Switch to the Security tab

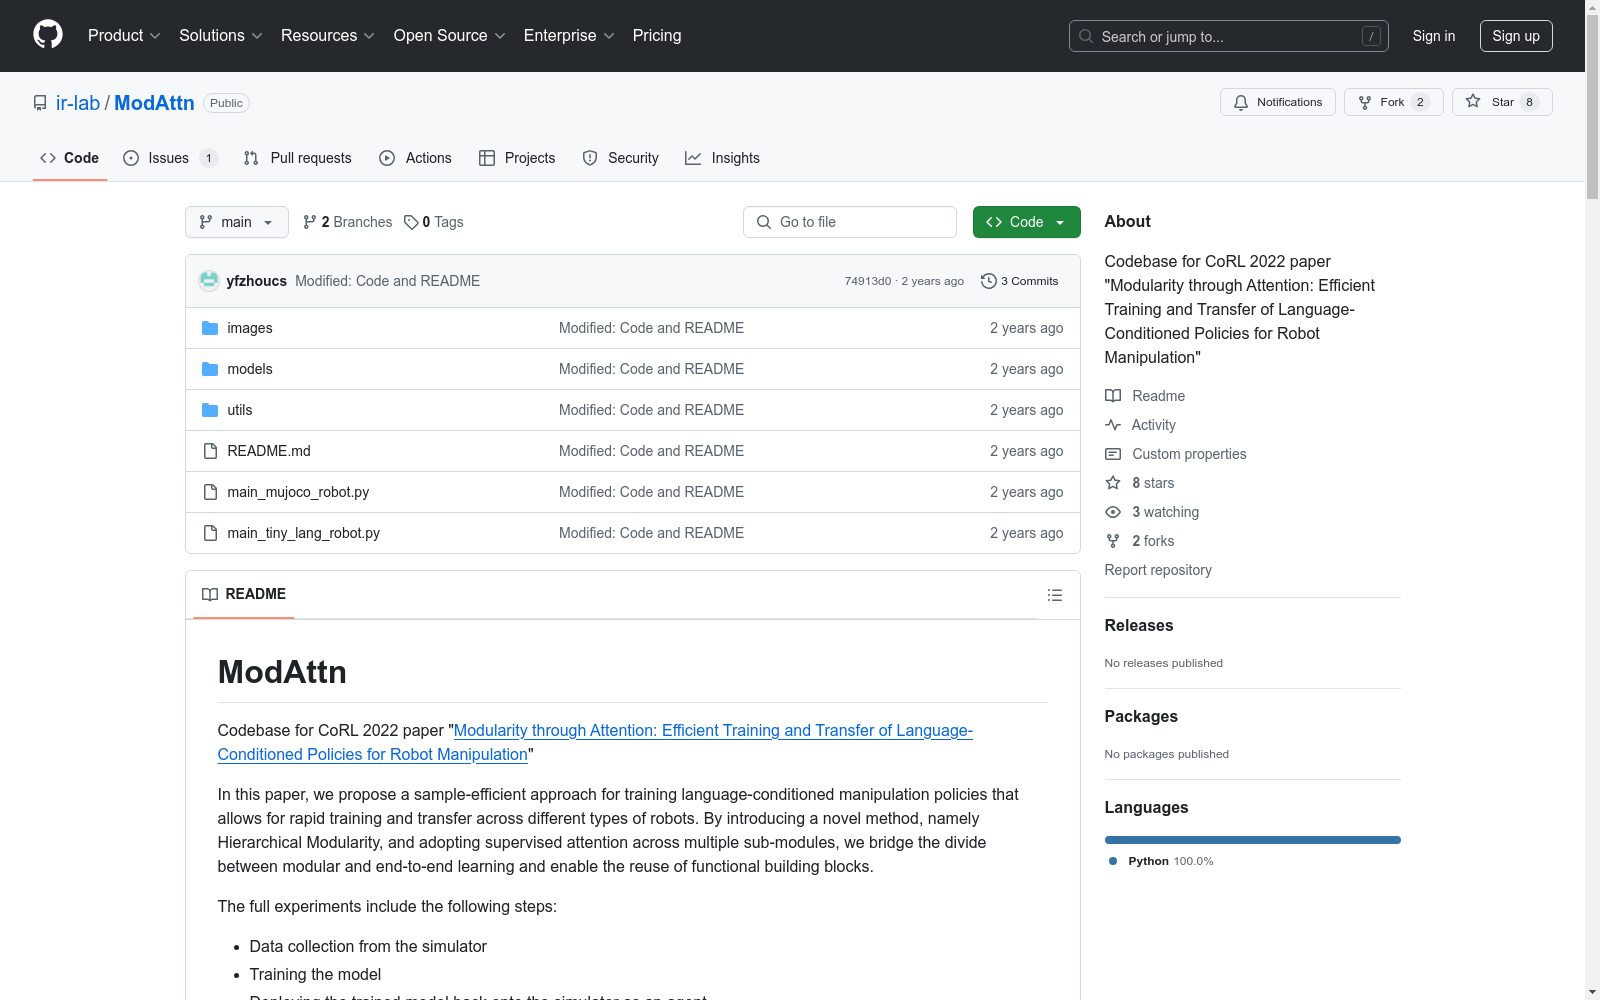click(x=621, y=158)
